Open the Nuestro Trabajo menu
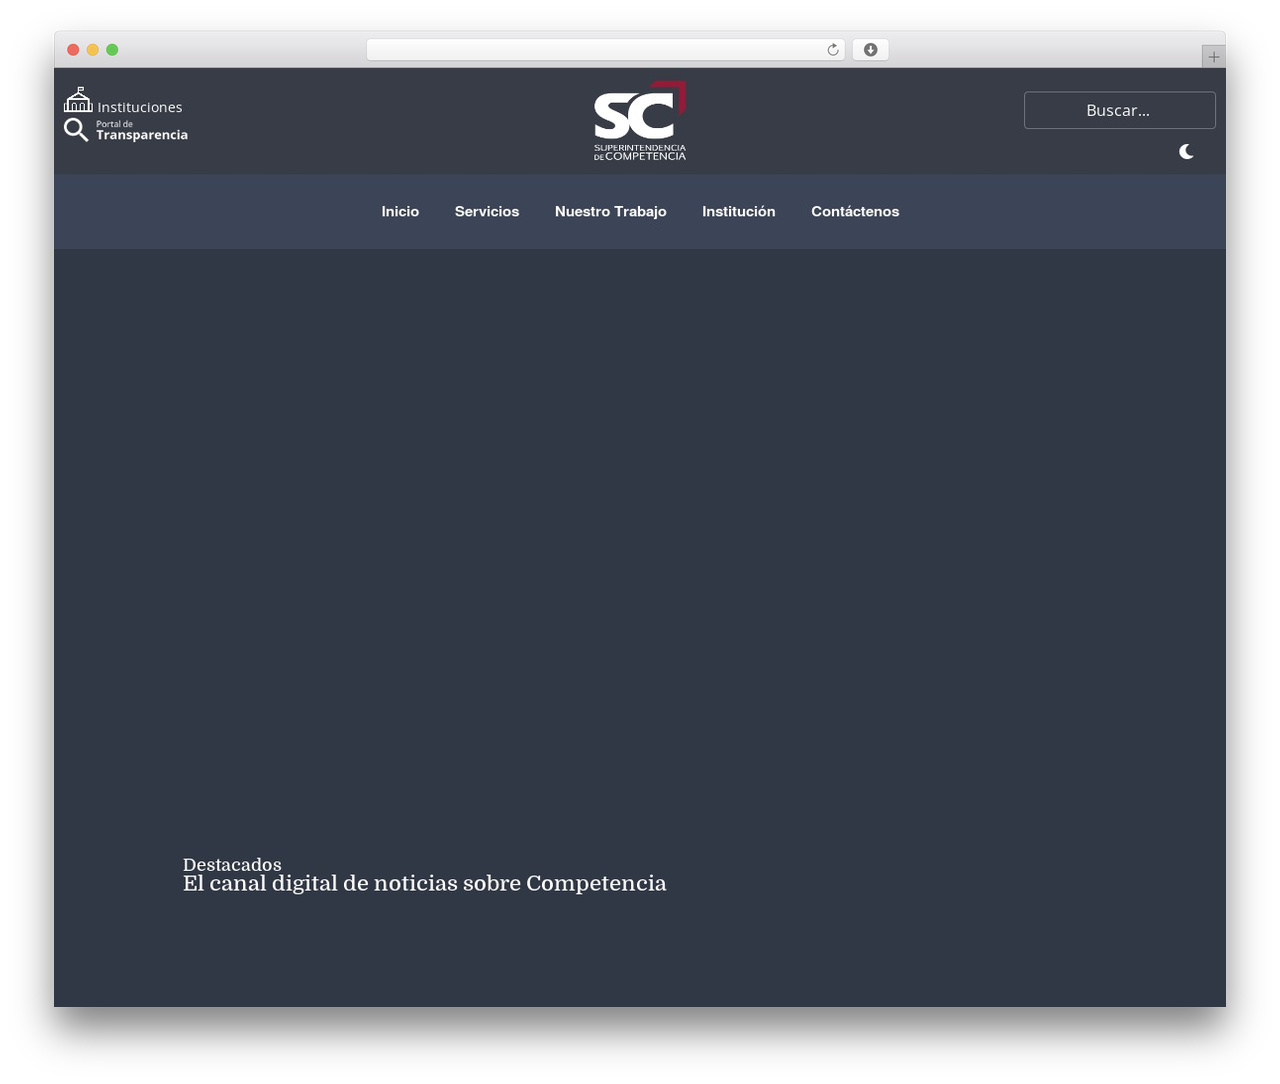1280x1084 pixels. pyautogui.click(x=611, y=211)
